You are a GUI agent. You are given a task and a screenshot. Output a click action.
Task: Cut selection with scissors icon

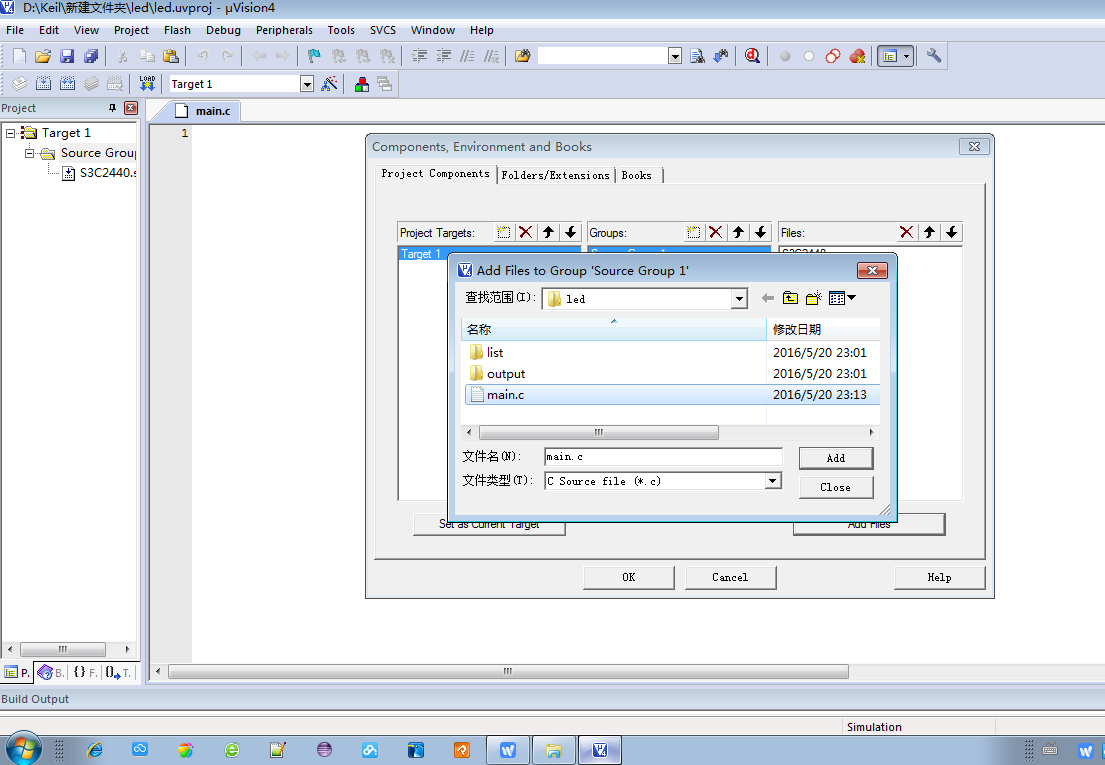click(x=123, y=56)
